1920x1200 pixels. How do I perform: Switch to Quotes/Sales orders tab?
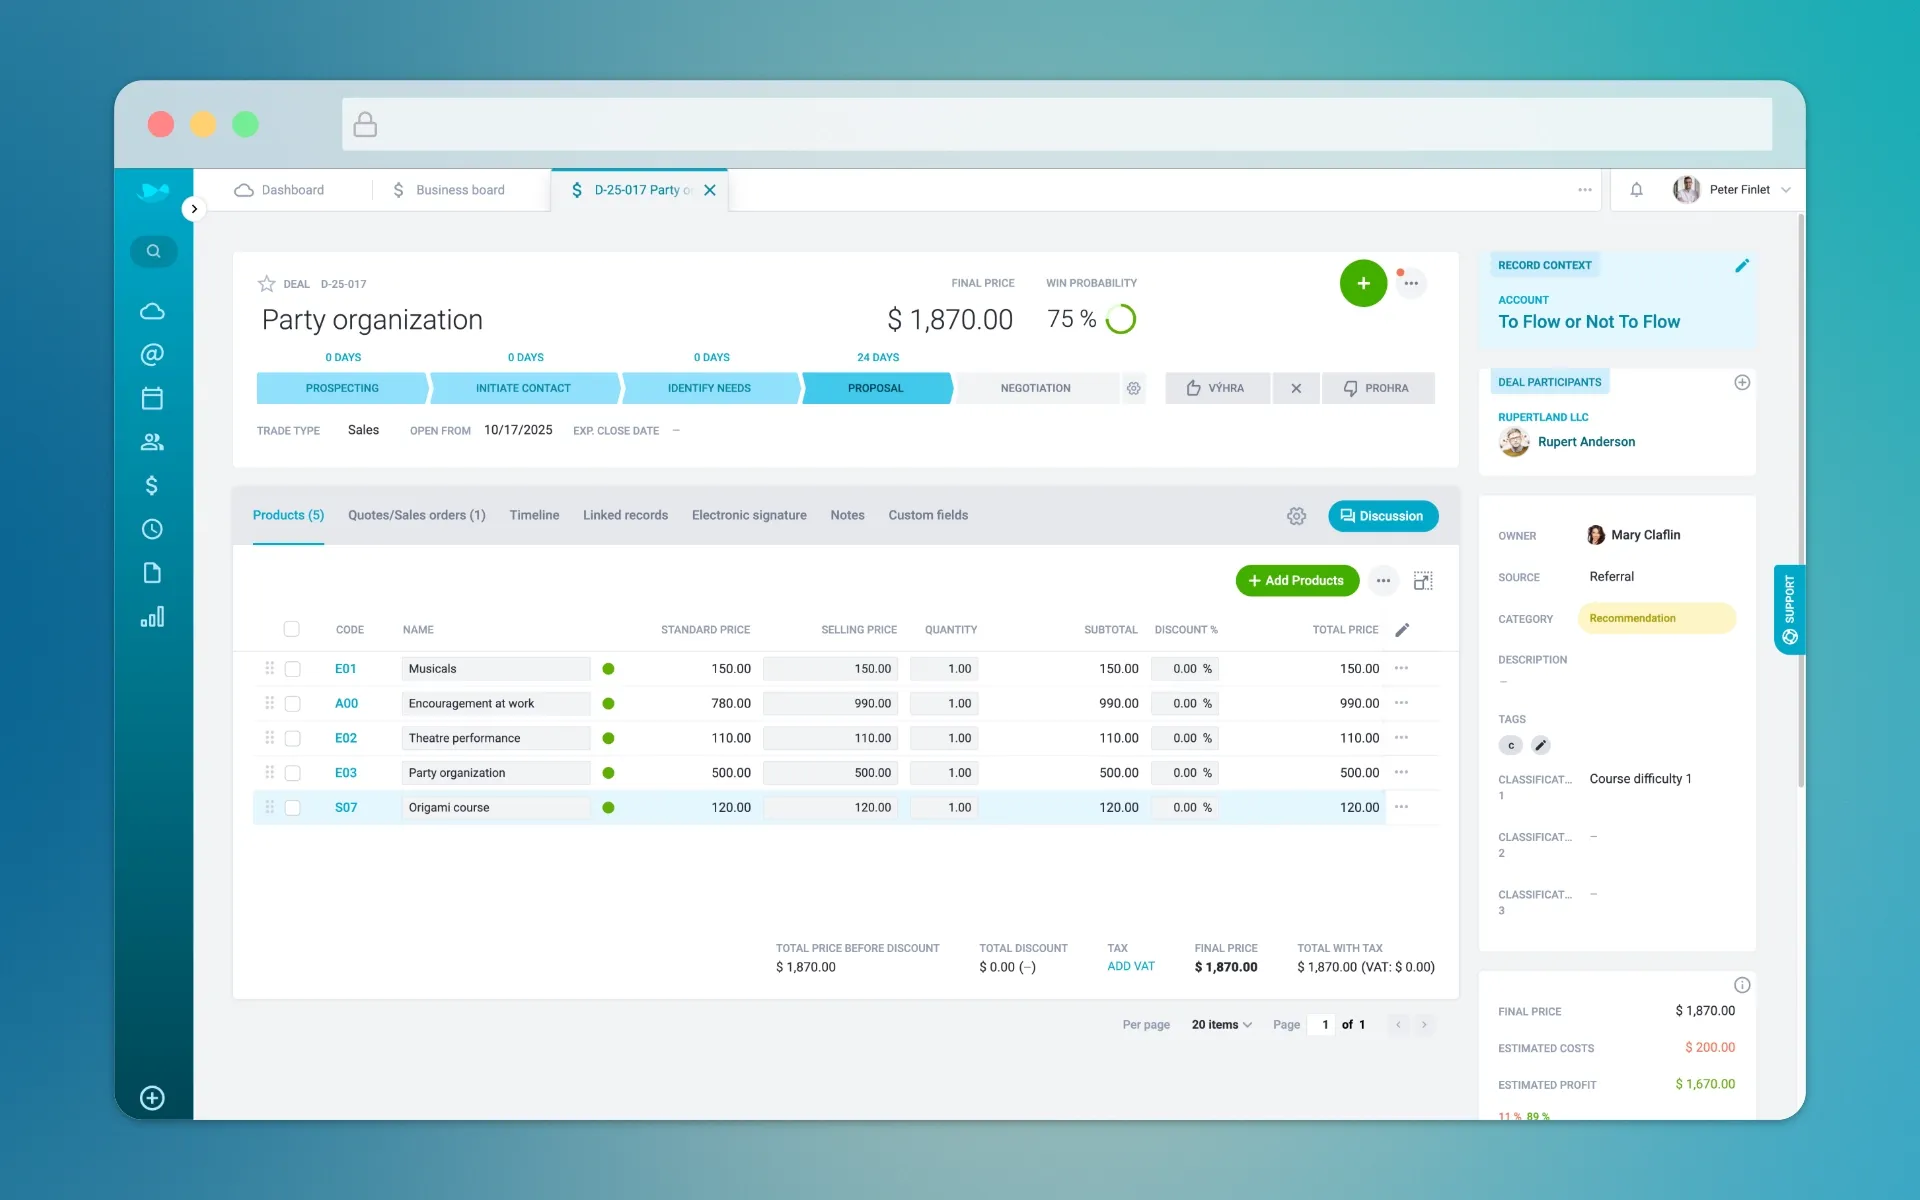416,516
